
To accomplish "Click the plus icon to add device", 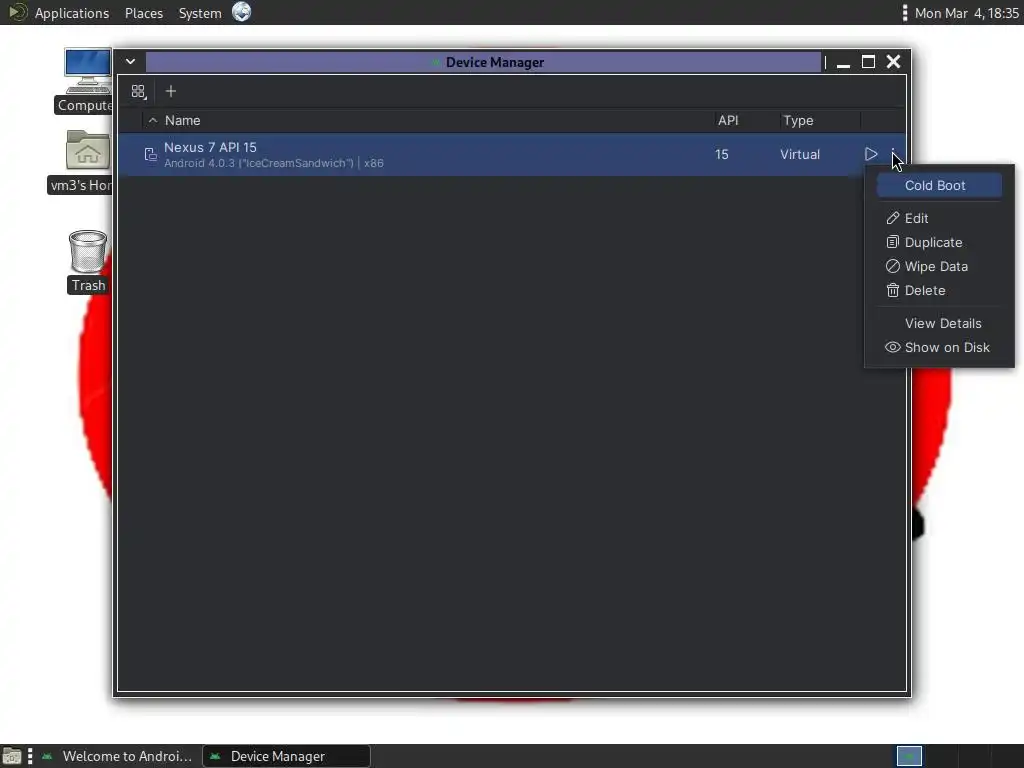I will pos(171,91).
